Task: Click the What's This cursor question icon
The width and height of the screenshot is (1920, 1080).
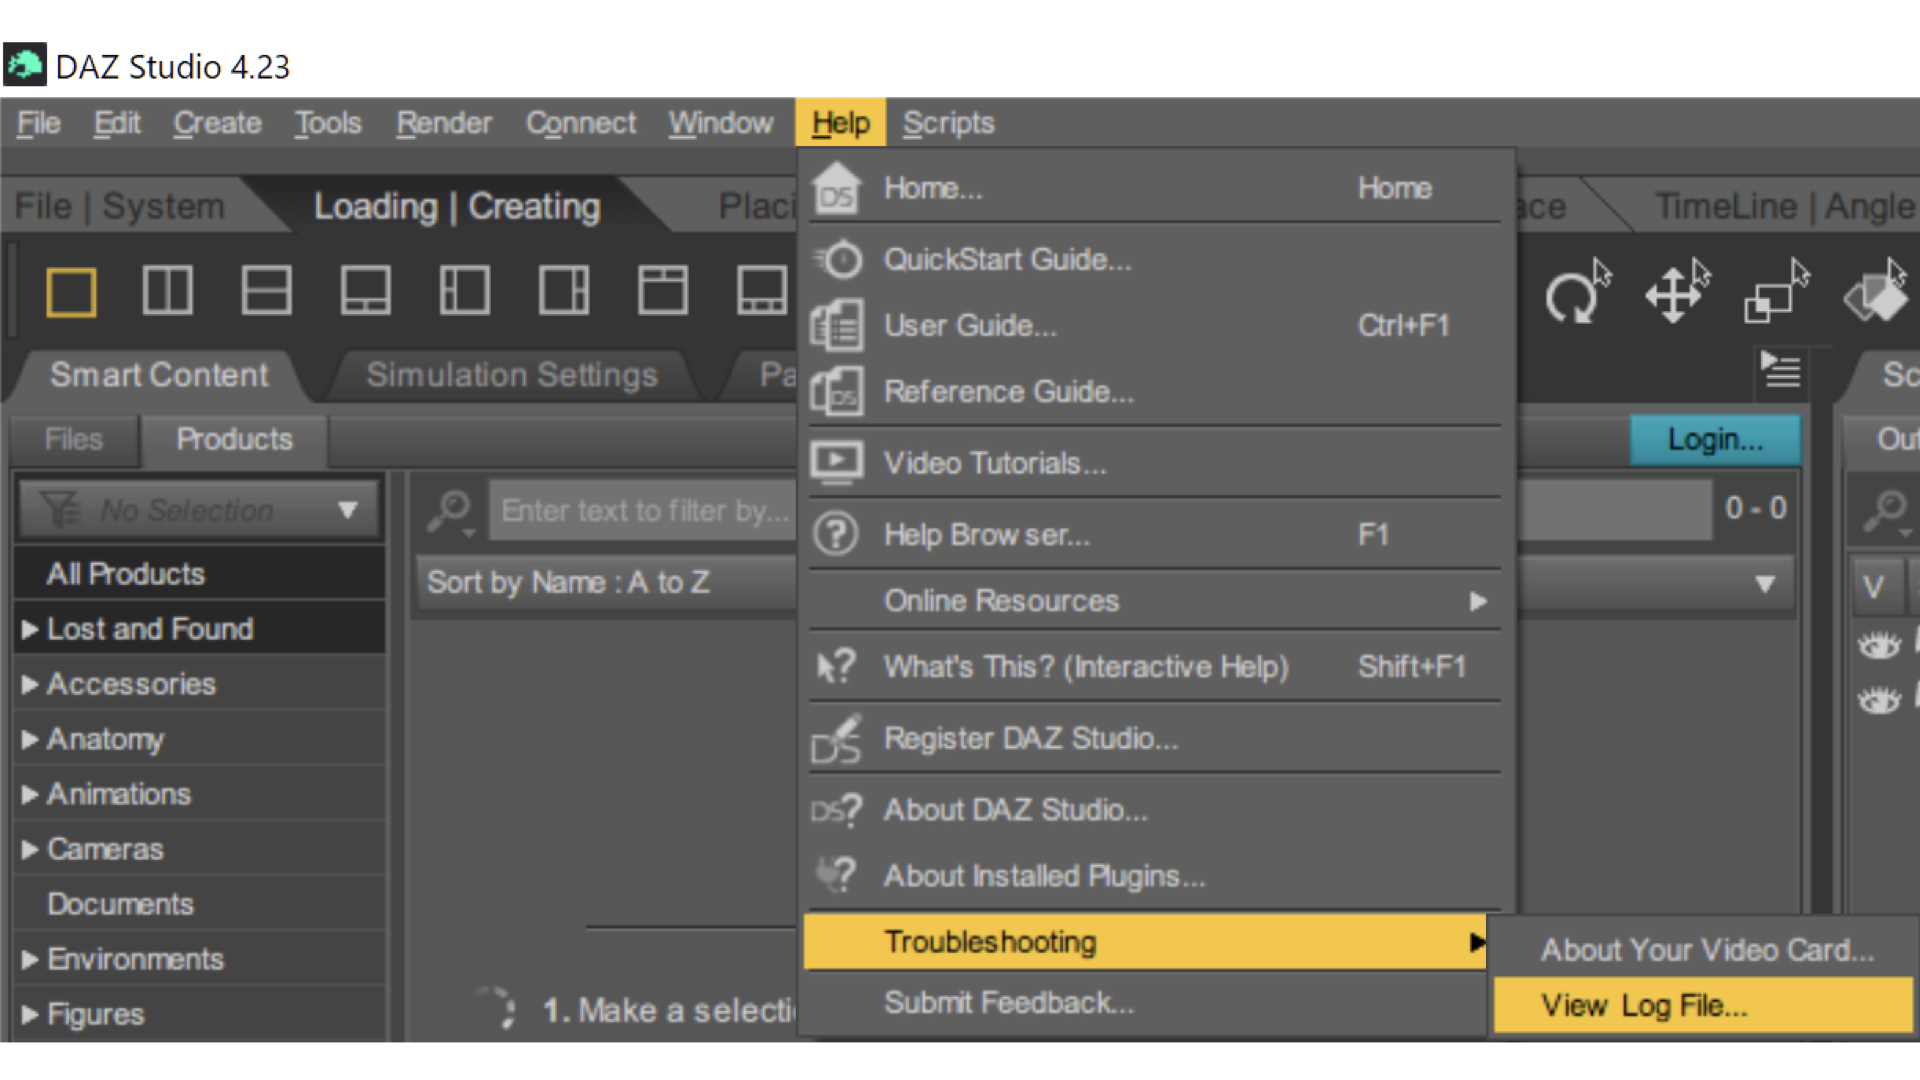Action: point(836,666)
